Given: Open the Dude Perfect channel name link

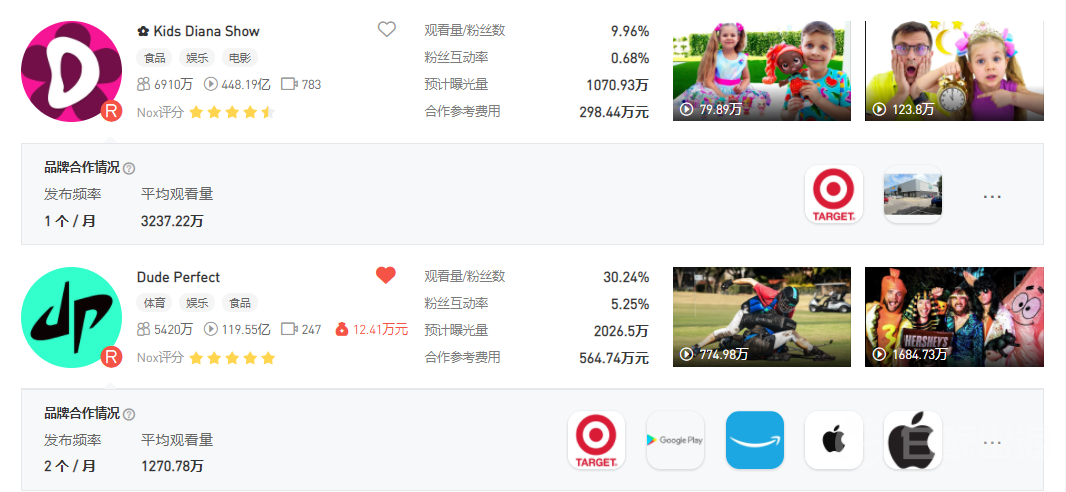Looking at the screenshot, I should pyautogui.click(x=178, y=277).
